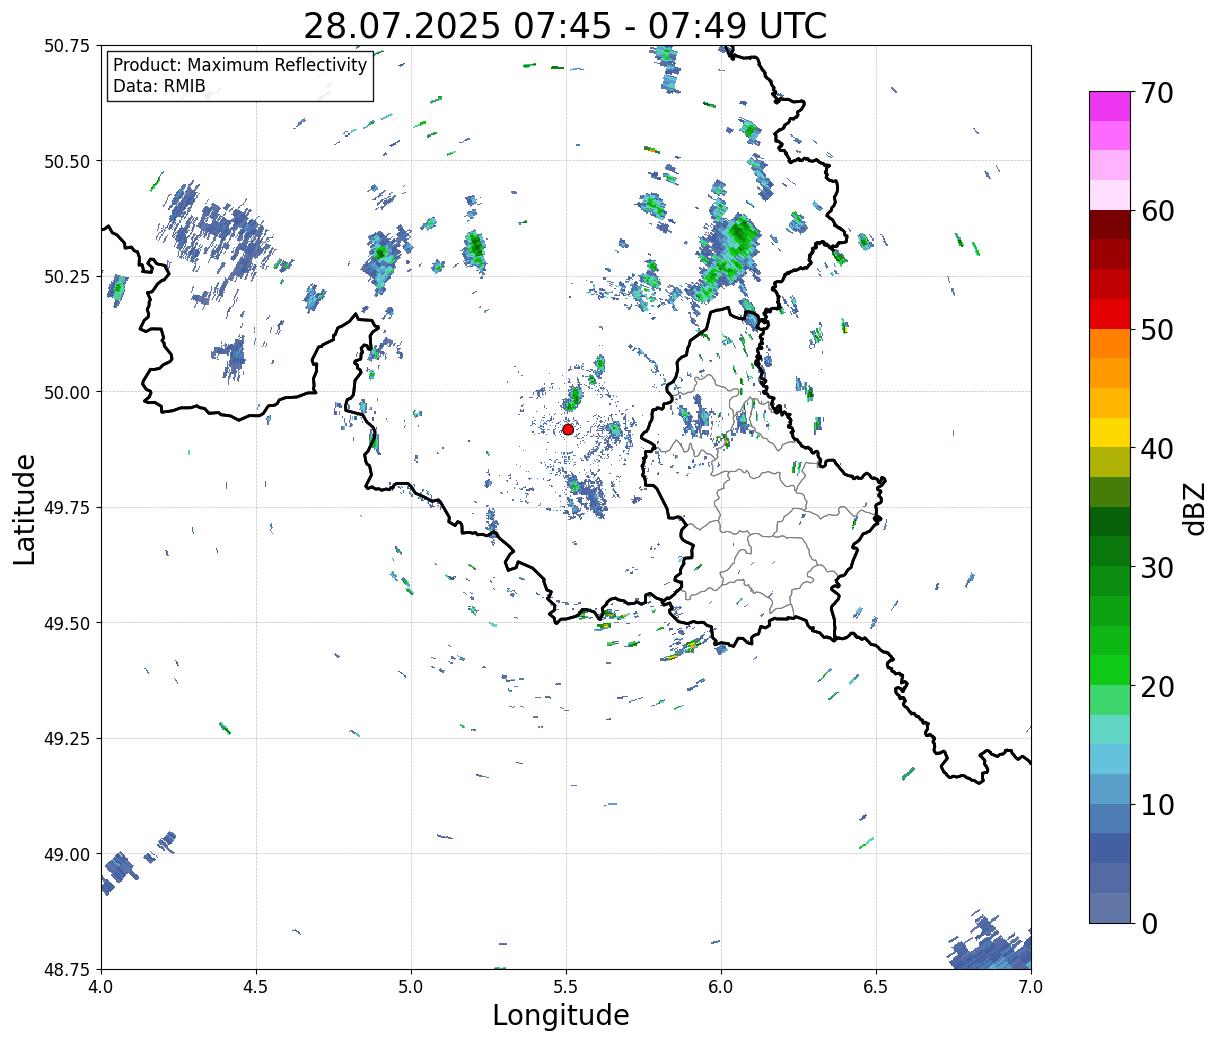Viewport: 1219px width, 1040px height.
Task: Click the 50.75 latitude tick label
Action: coord(67,46)
